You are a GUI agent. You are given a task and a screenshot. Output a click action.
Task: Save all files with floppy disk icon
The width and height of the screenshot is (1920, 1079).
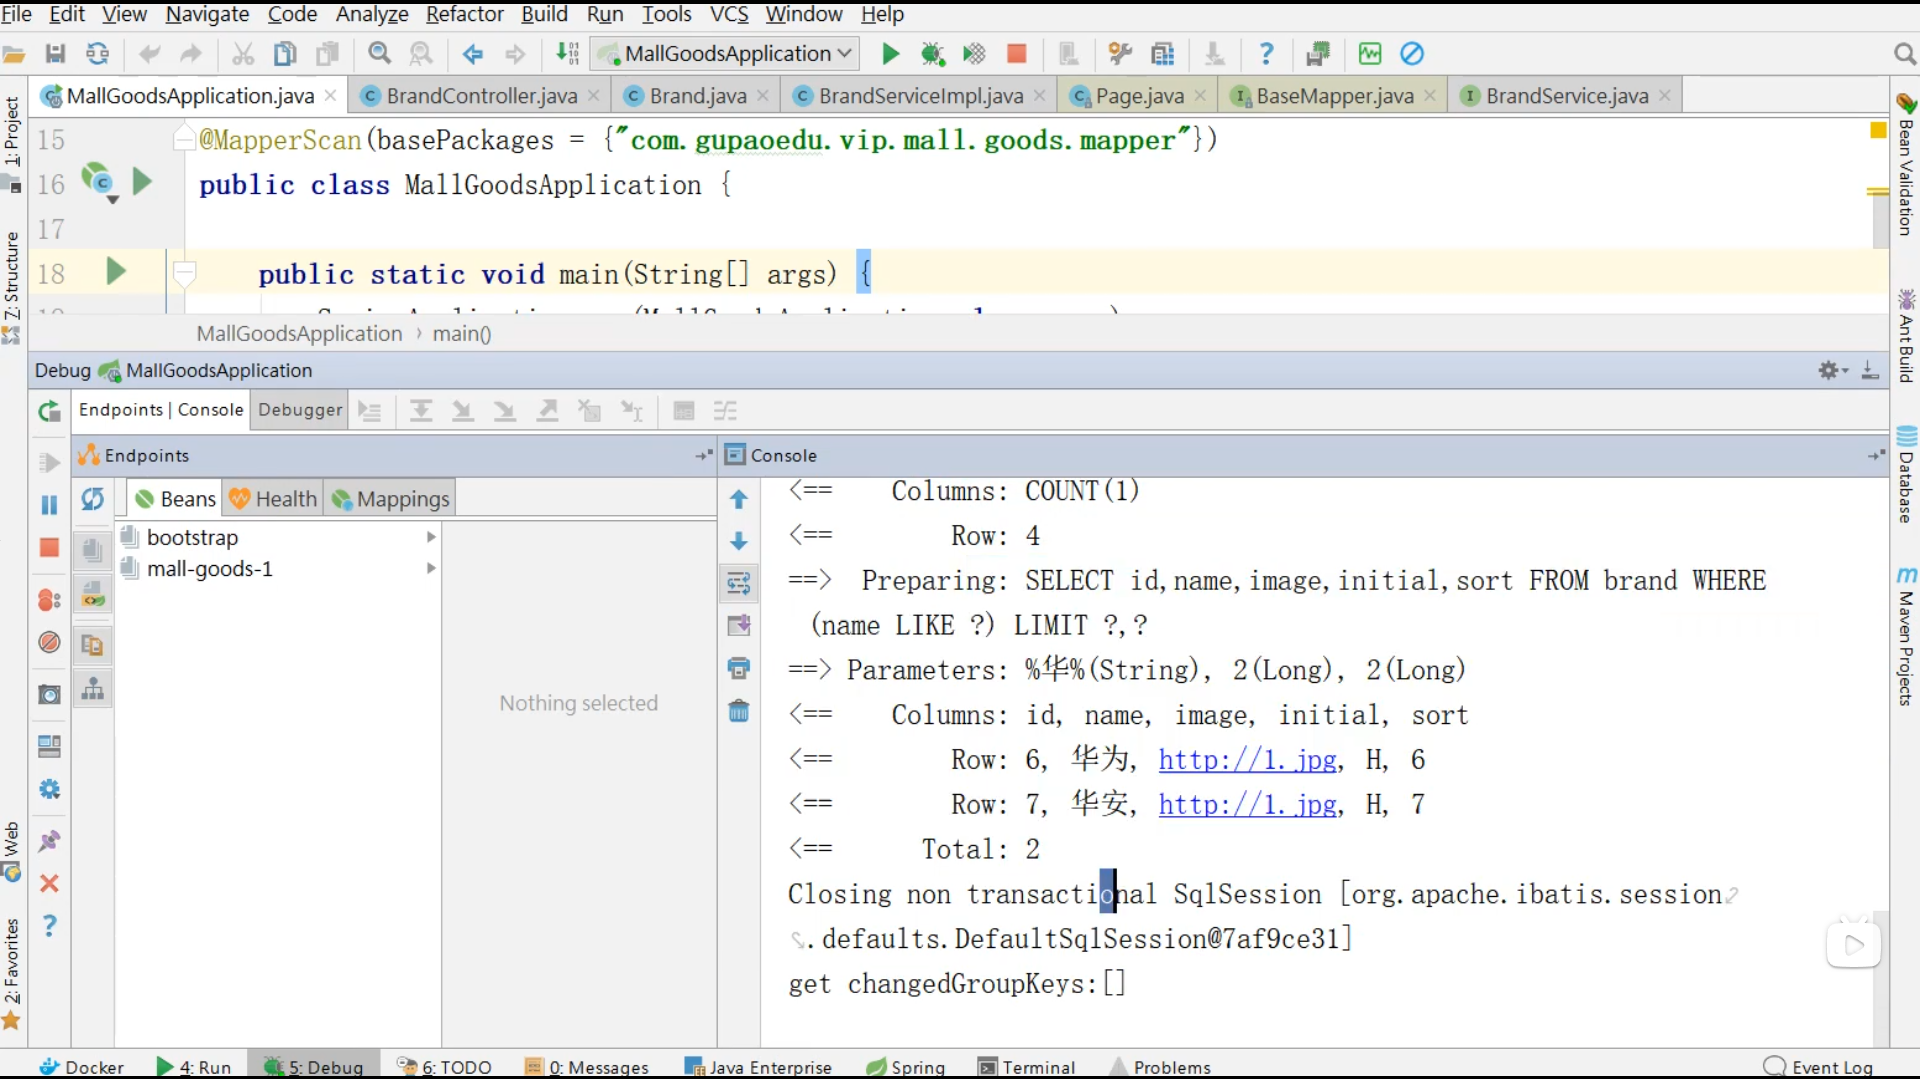coord(55,54)
